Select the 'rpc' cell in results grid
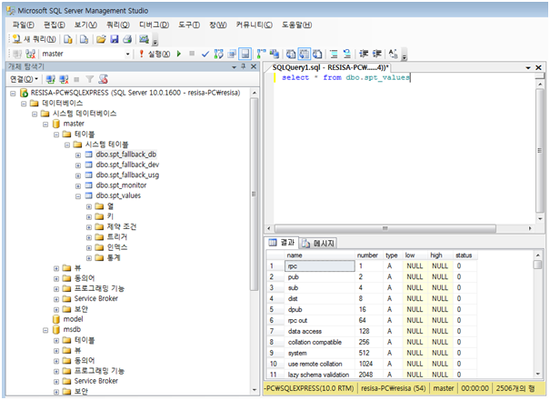 click(319, 266)
